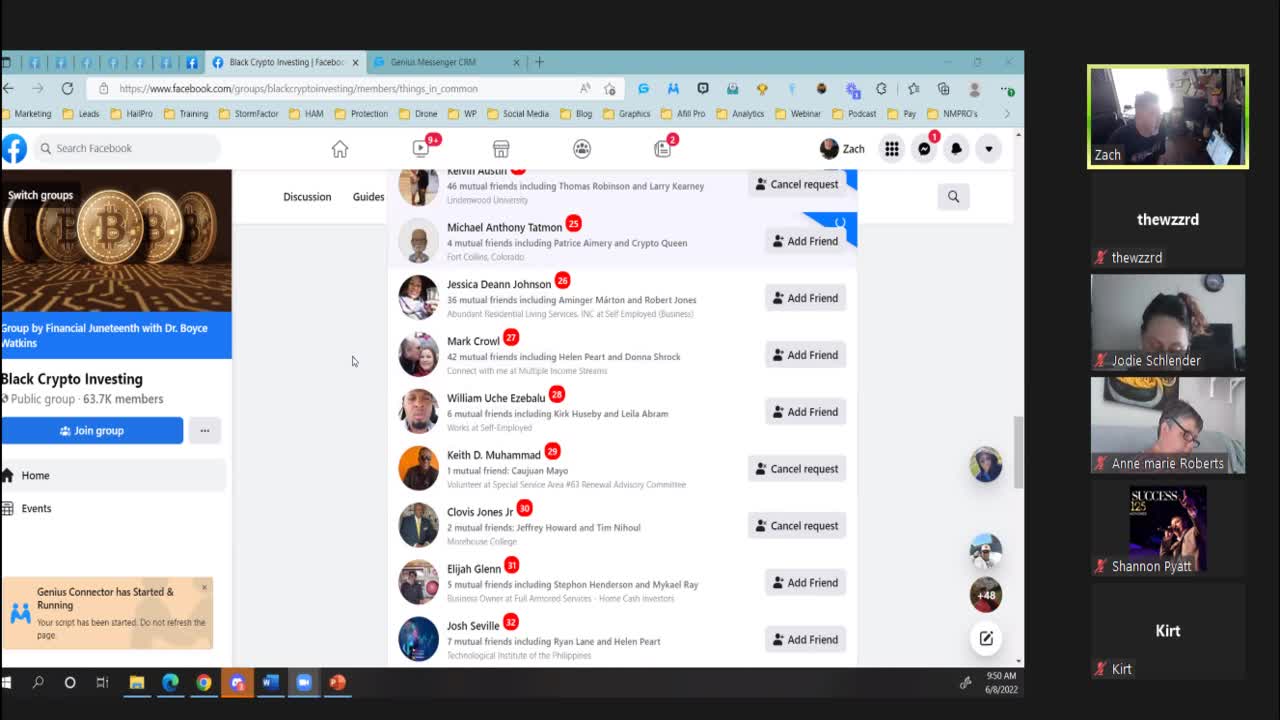Reload the page with browser refresh button
This screenshot has height=720, width=1280.
(67, 89)
